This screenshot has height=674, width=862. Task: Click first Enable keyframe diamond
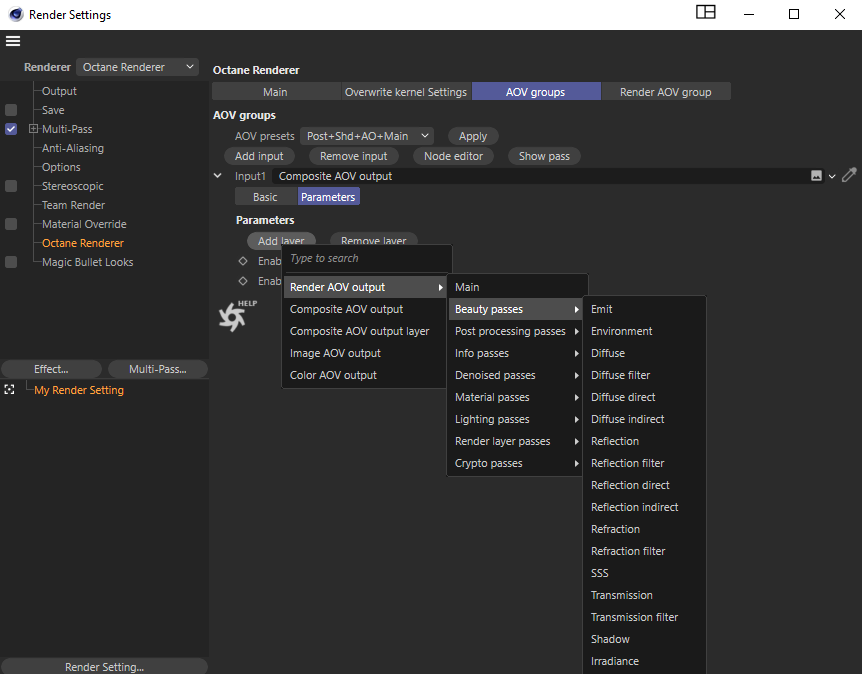[243, 261]
